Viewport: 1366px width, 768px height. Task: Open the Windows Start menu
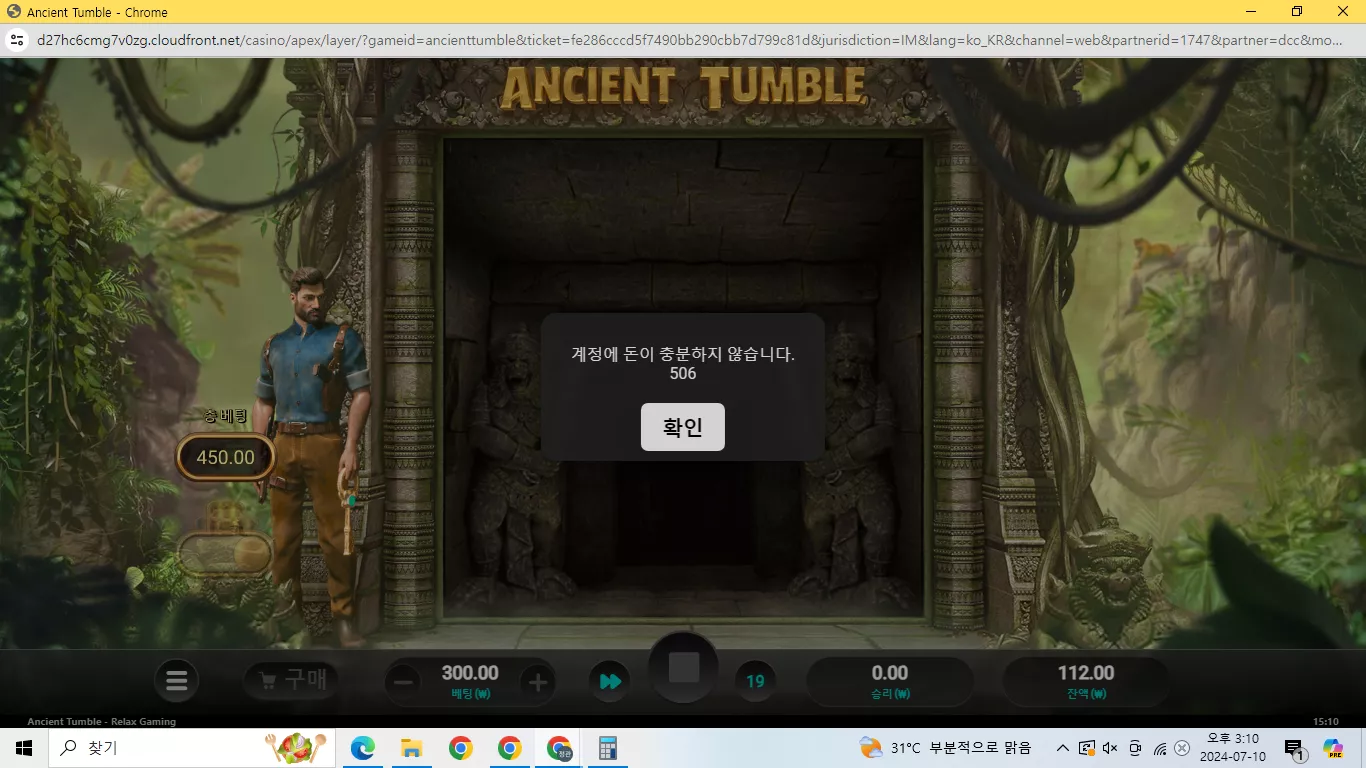(24, 748)
